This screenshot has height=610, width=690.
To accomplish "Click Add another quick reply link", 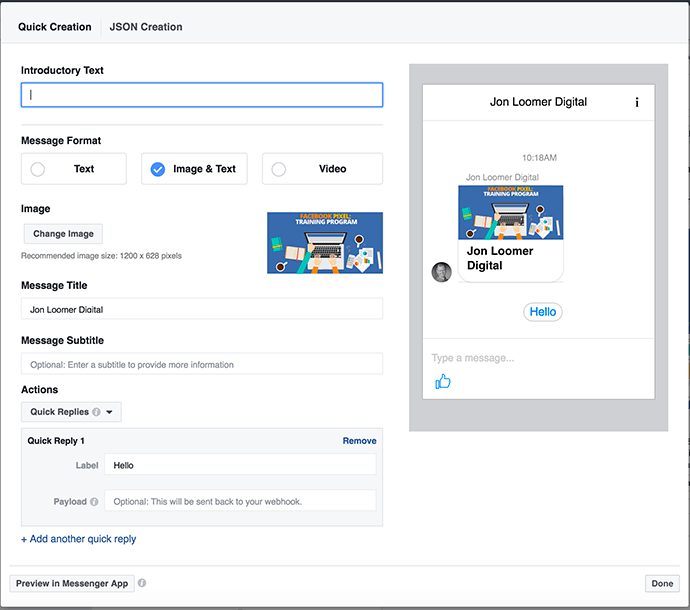I will click(79, 539).
